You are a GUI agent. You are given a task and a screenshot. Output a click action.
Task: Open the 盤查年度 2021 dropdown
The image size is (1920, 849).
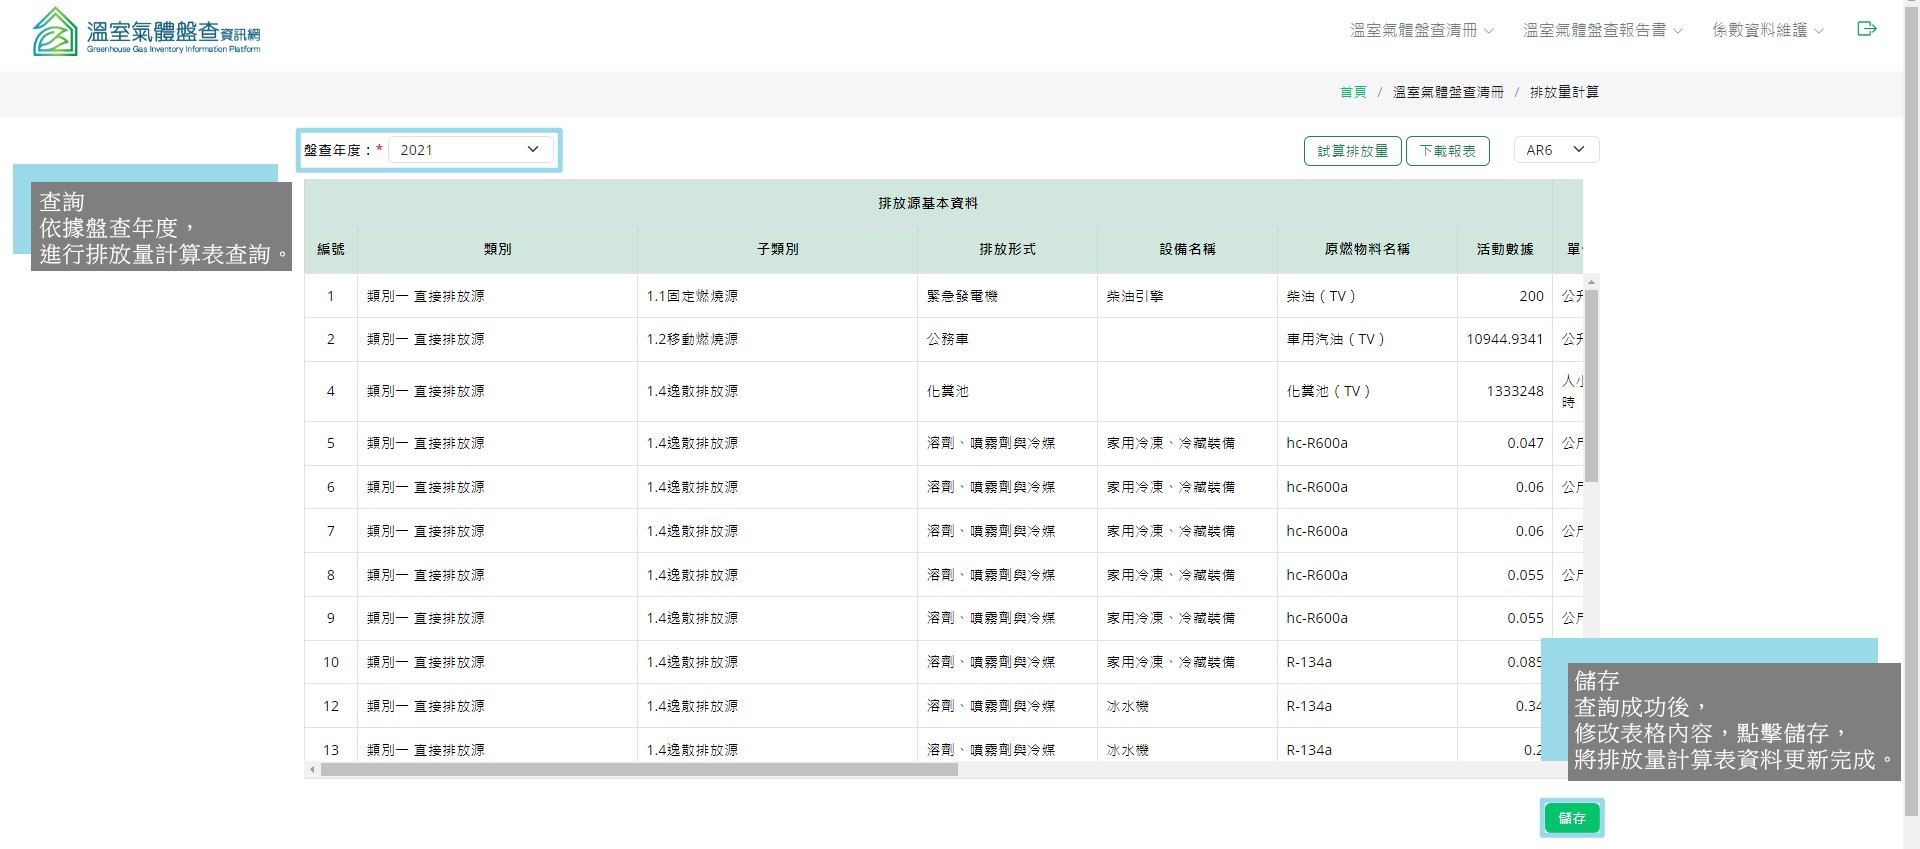(x=470, y=150)
